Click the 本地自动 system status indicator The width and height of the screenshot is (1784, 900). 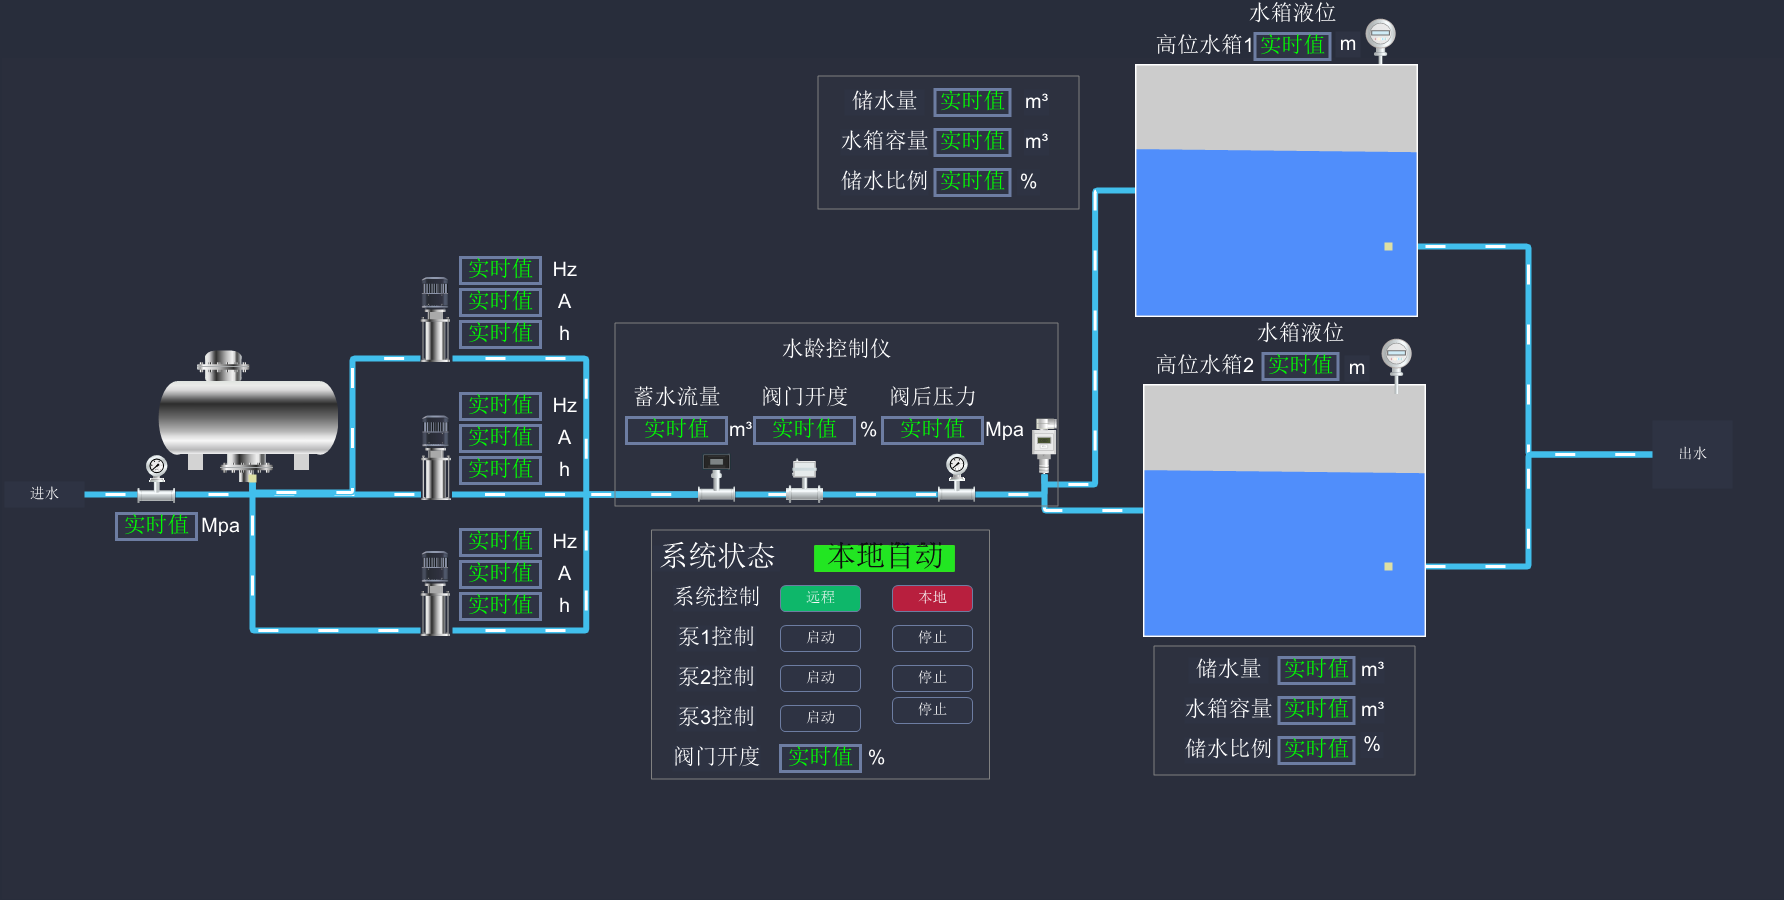point(884,557)
